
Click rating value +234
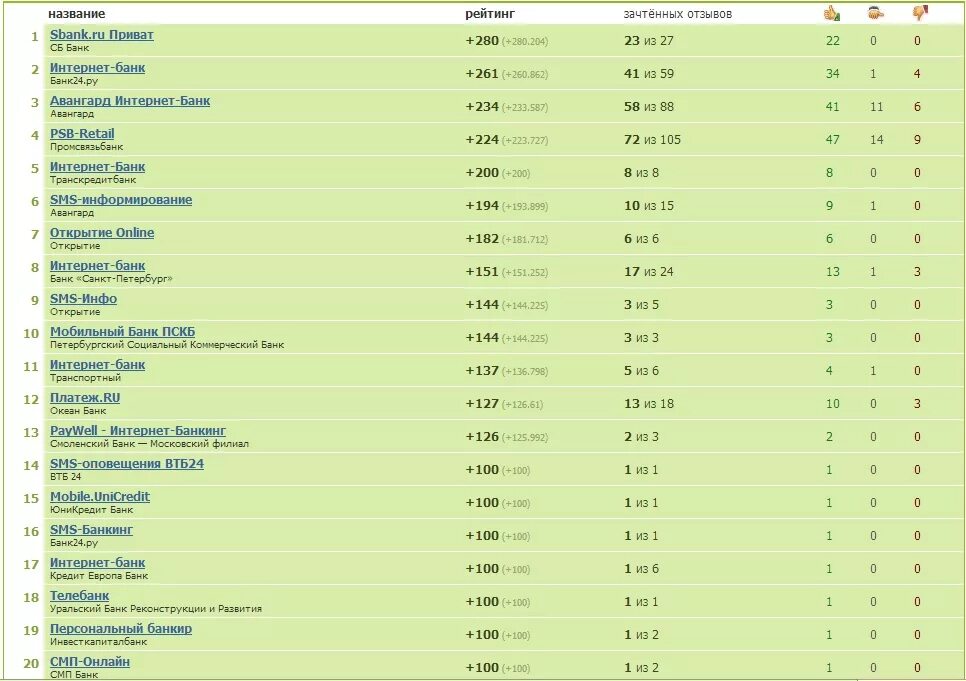coord(482,107)
